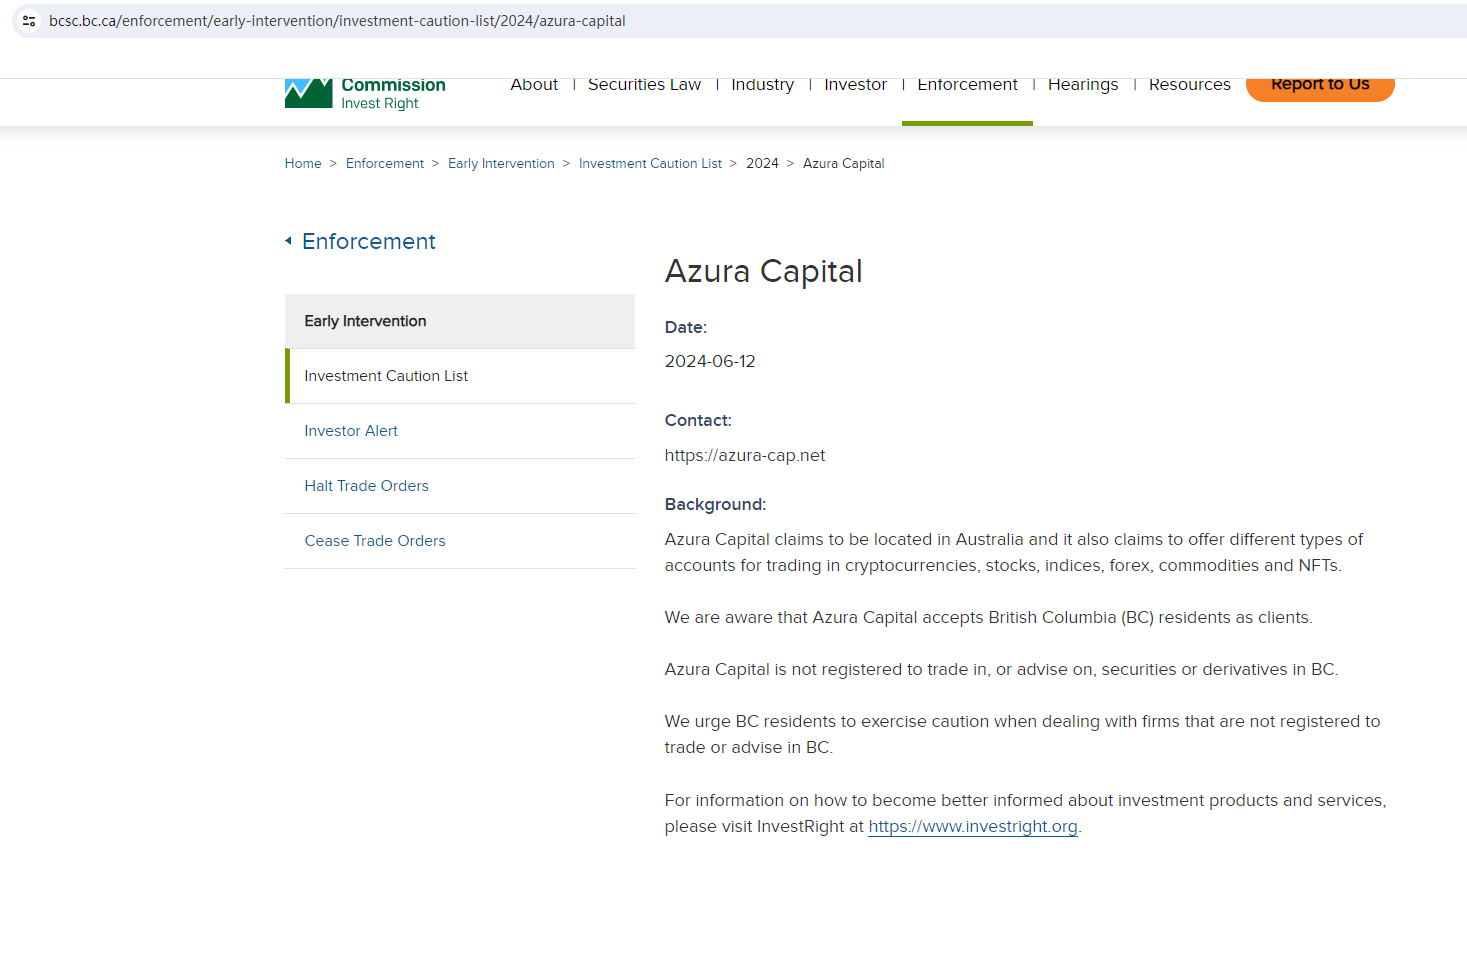Navigate to Early Intervention breadcrumb
The height and width of the screenshot is (976, 1467).
[x=501, y=164]
